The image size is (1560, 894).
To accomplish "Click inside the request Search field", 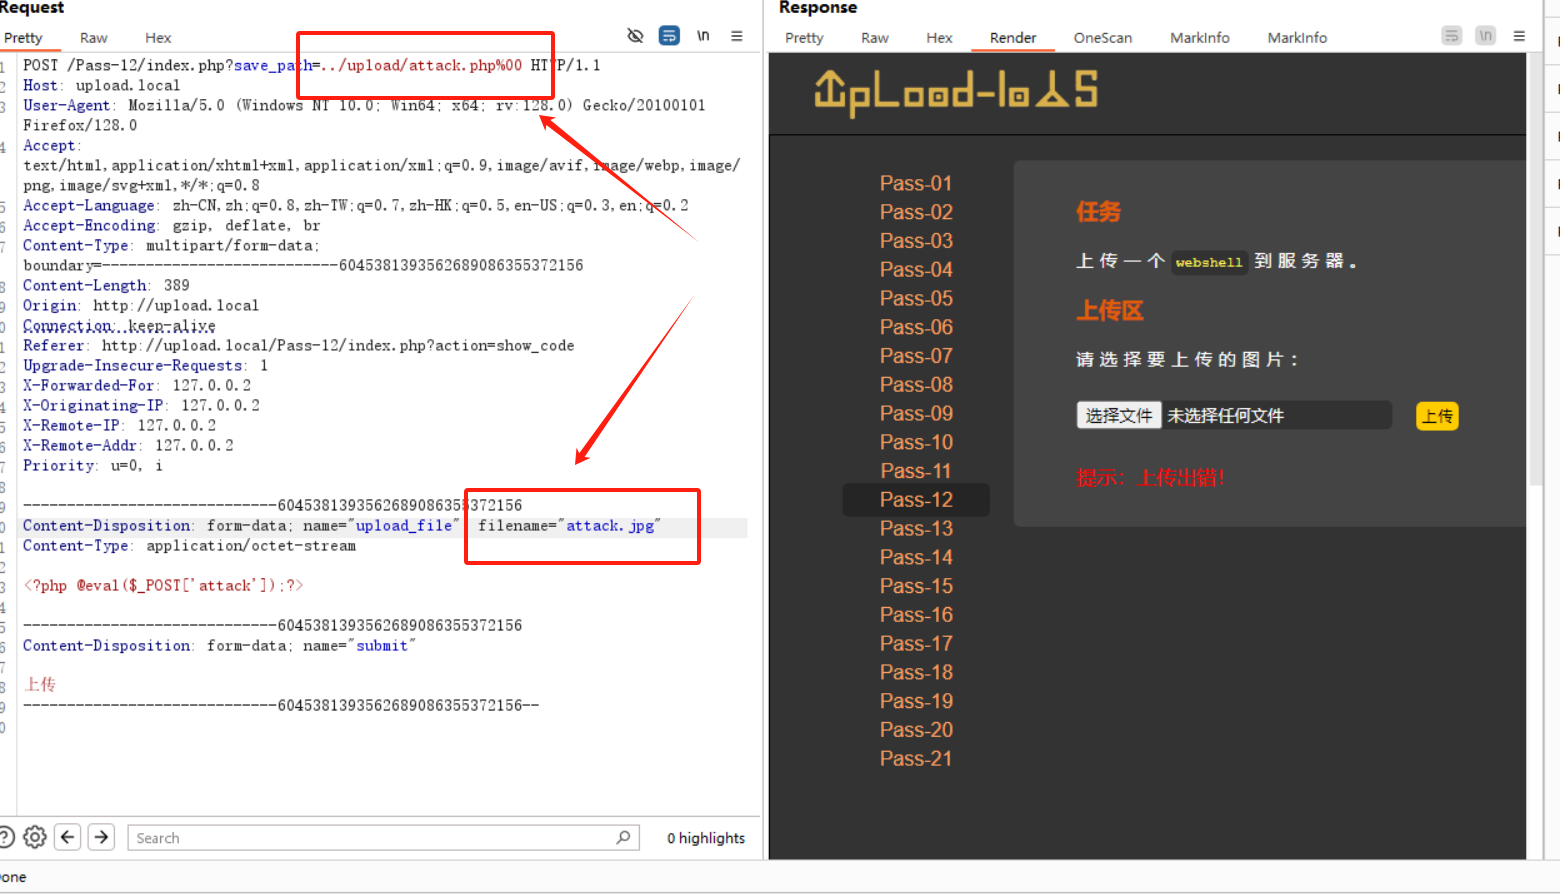I will point(385,838).
